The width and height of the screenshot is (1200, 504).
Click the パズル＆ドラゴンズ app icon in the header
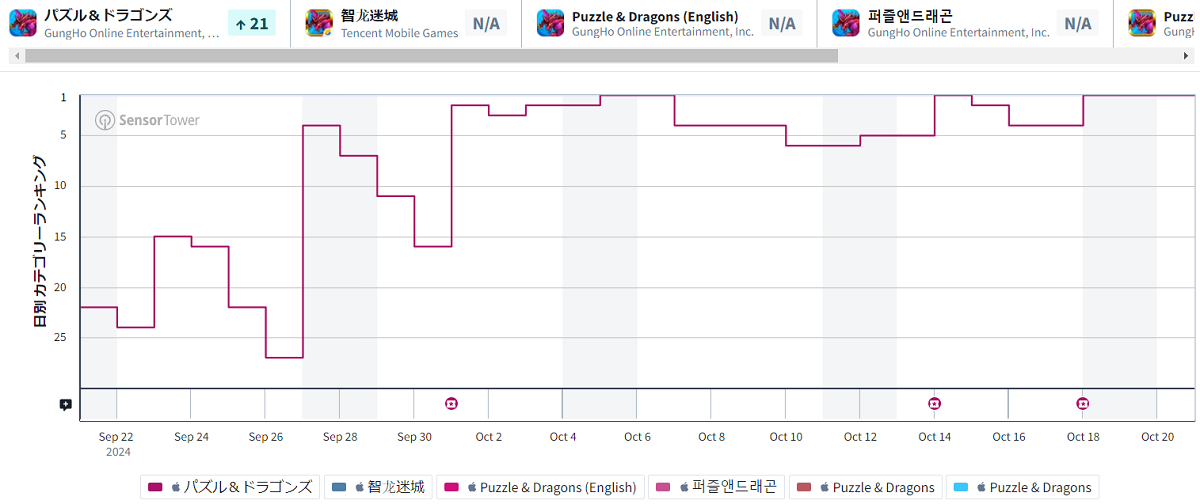[x=23, y=23]
